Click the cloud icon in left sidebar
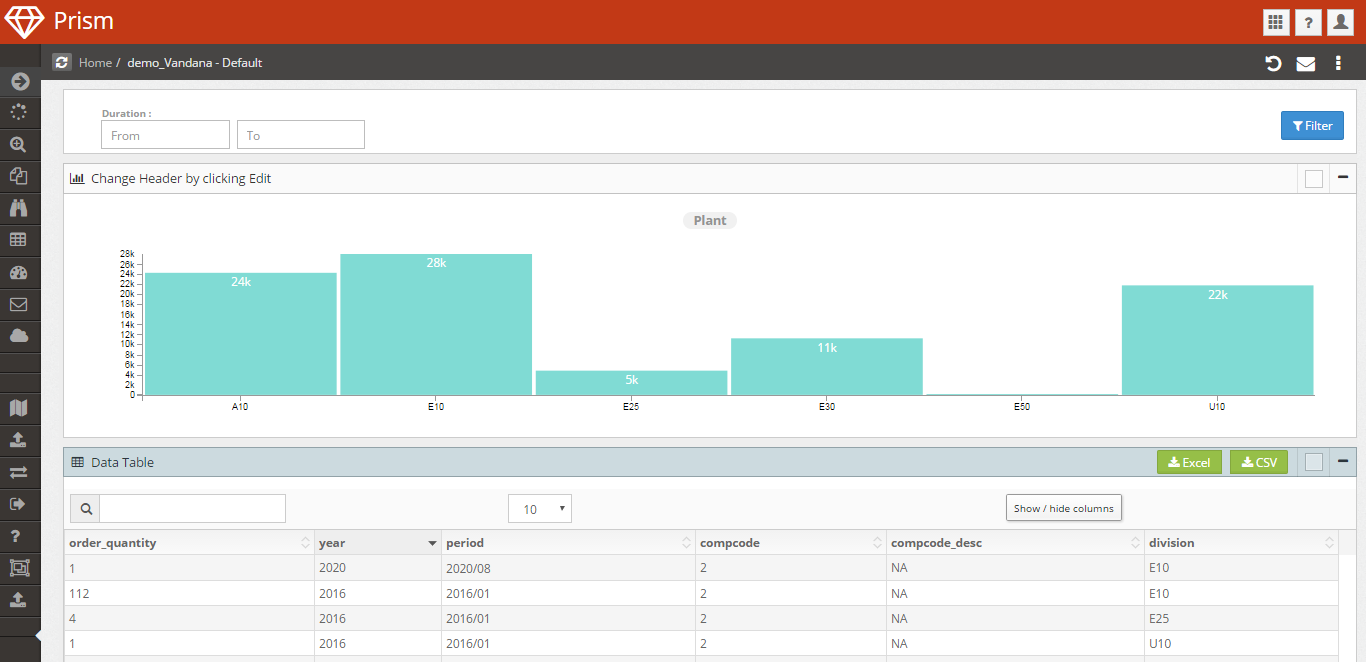 (x=19, y=336)
